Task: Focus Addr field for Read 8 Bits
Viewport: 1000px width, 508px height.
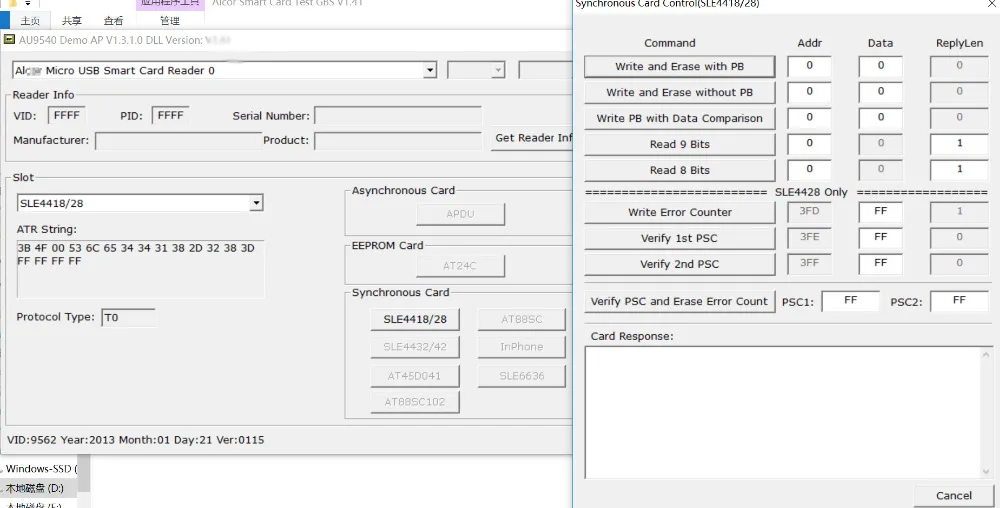Action: [809, 170]
